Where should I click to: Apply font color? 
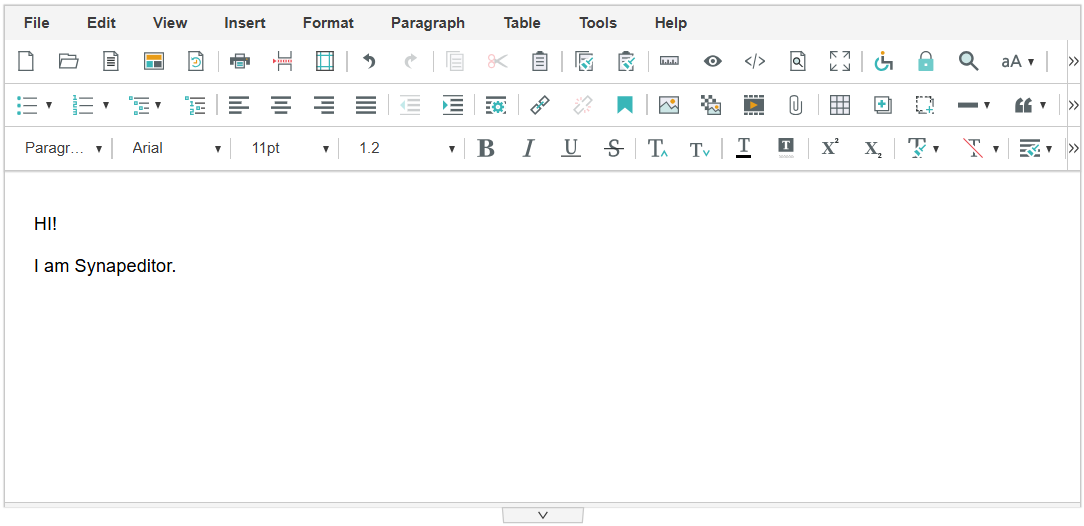pyautogui.click(x=743, y=148)
